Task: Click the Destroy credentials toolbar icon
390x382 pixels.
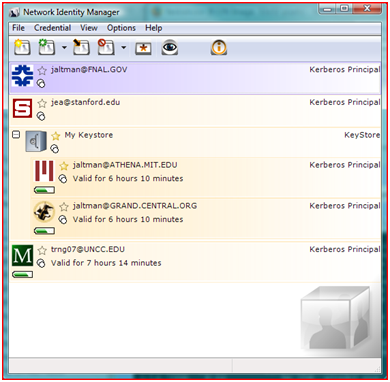Action: point(106,47)
